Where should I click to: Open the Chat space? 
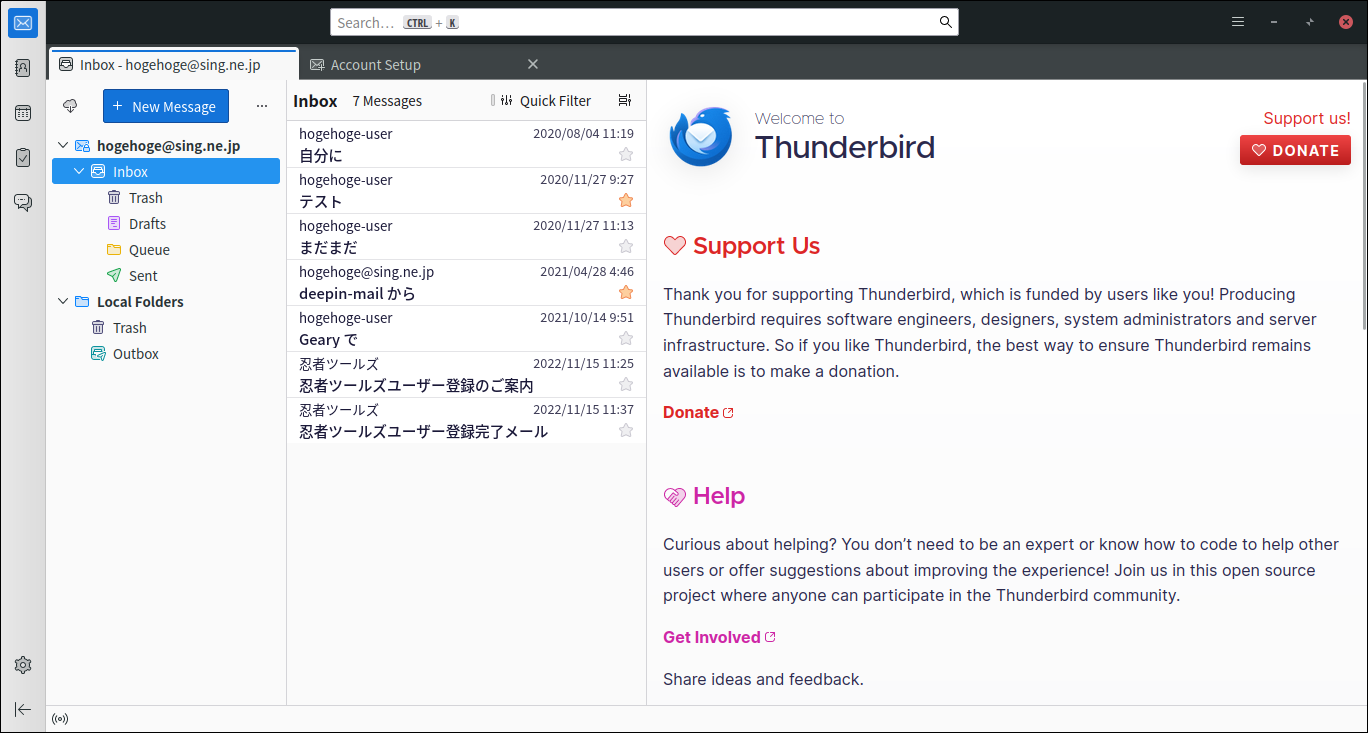coord(23,203)
